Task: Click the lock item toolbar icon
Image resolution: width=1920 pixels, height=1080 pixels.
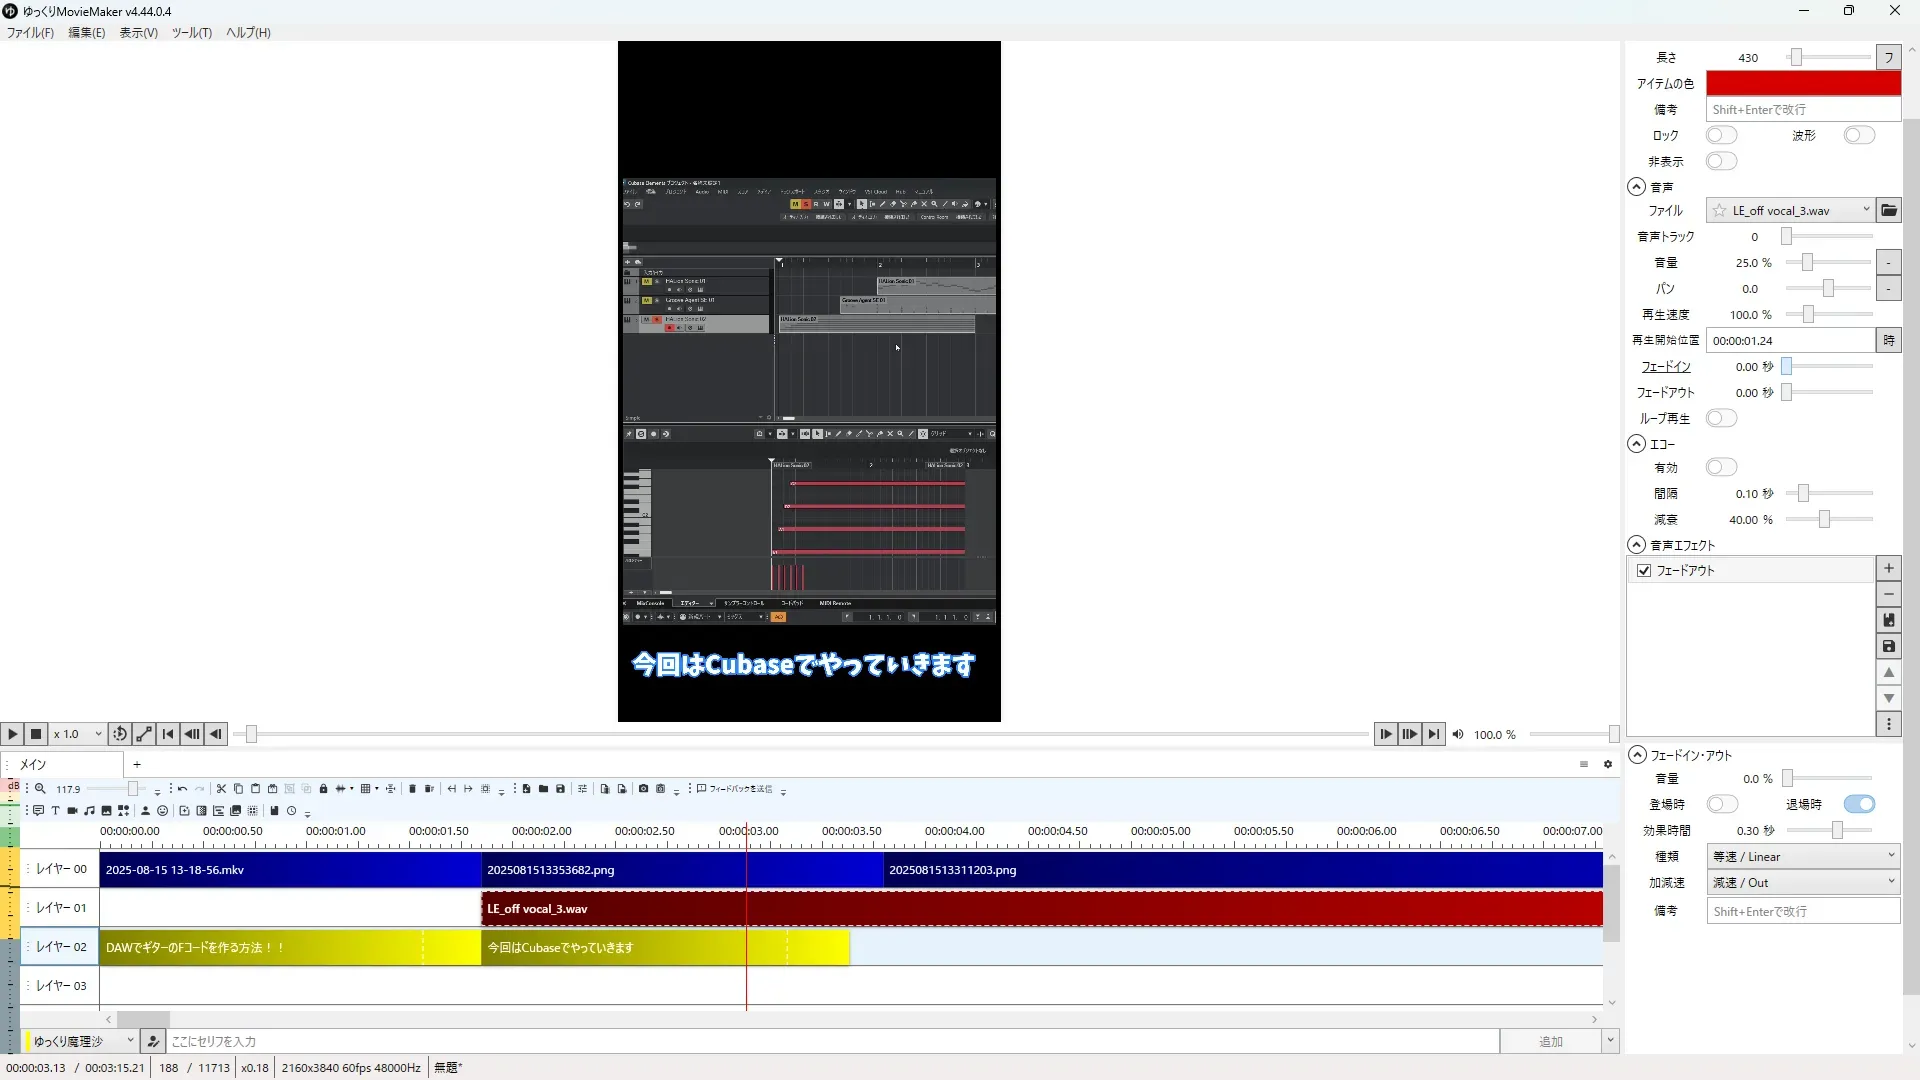Action: [x=323, y=789]
